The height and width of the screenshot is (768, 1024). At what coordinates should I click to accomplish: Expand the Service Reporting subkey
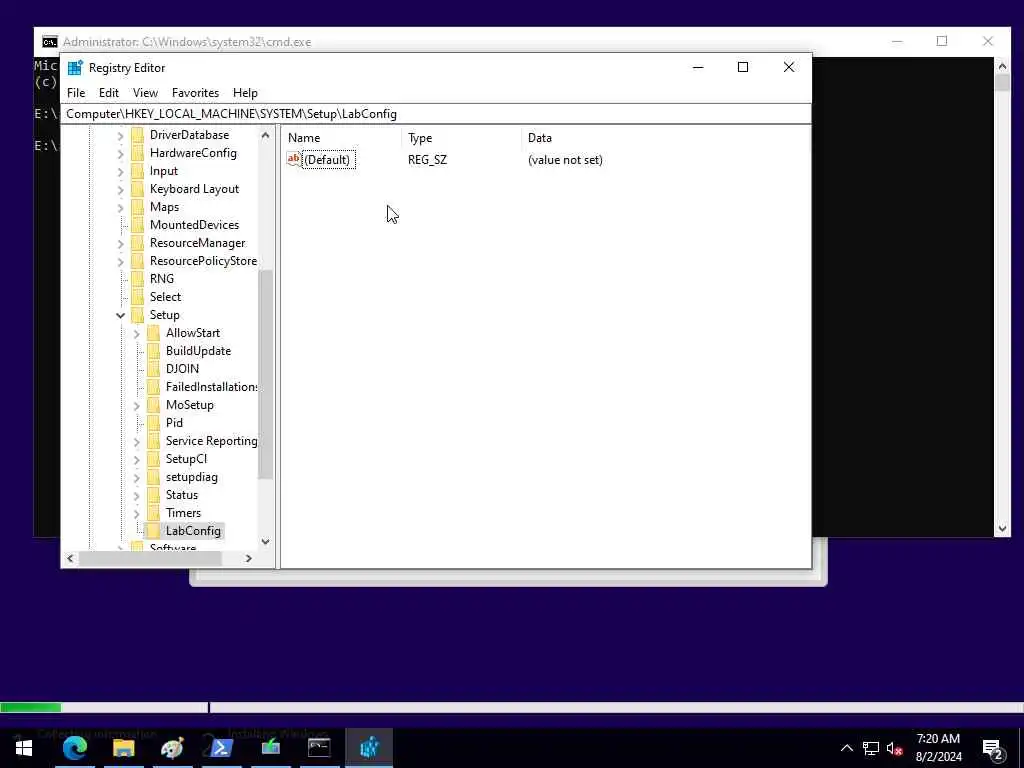[136, 441]
